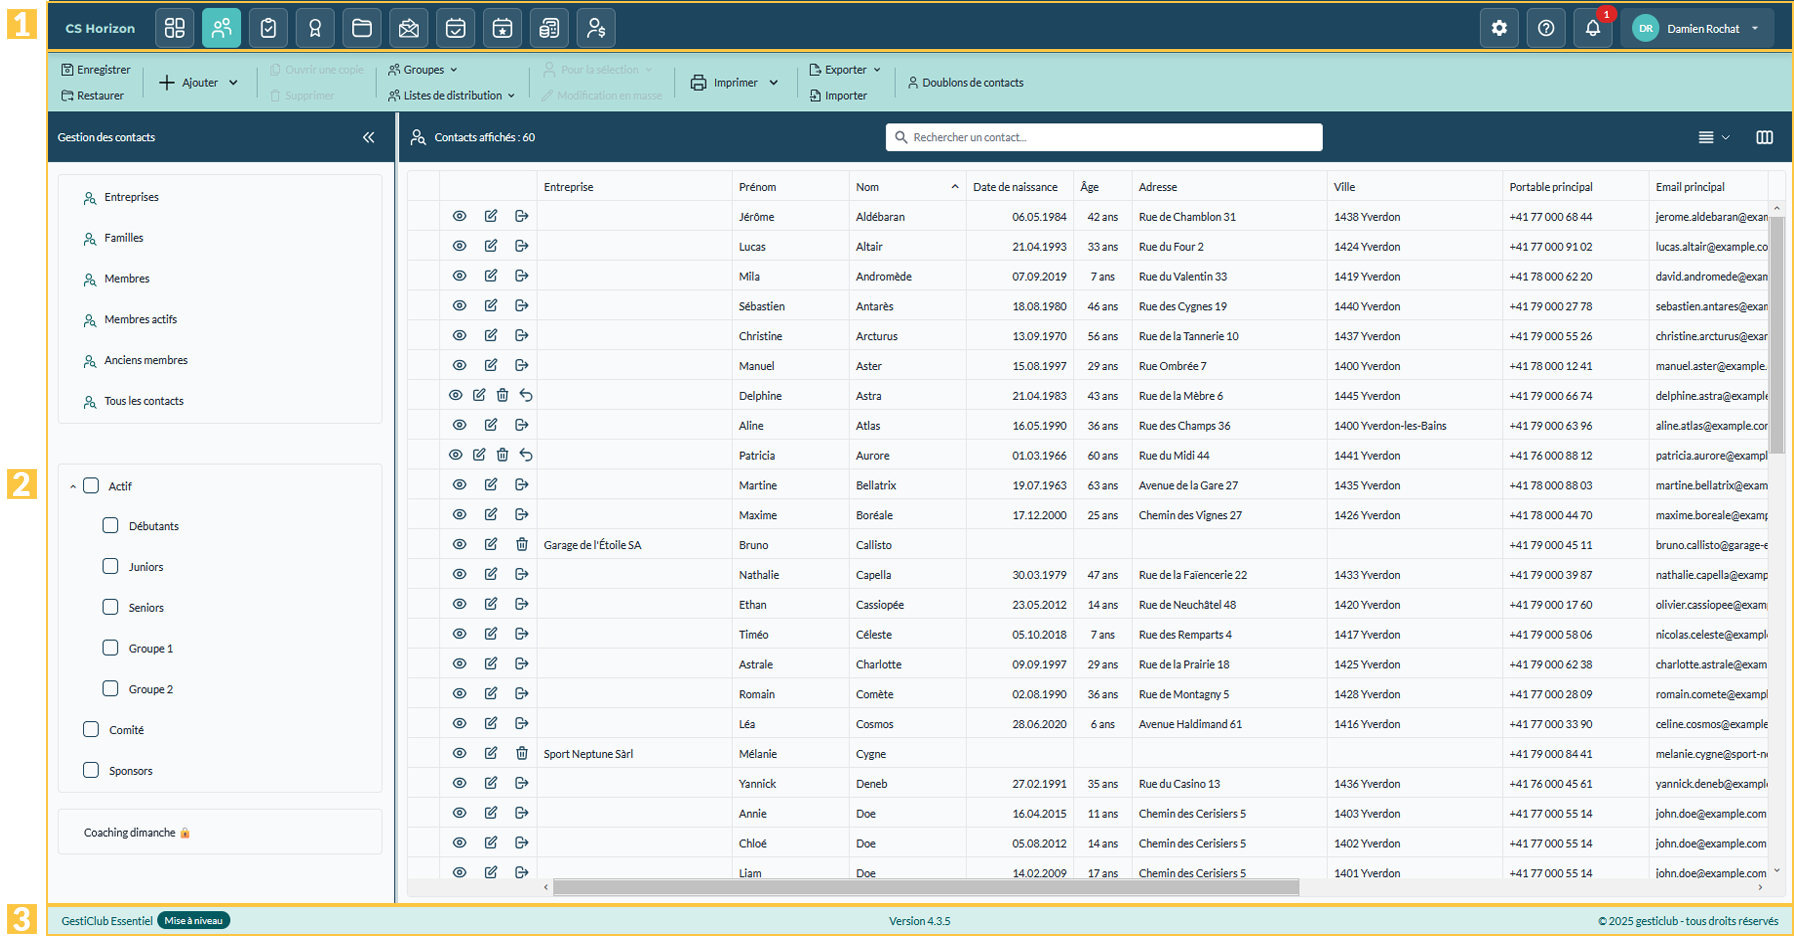Open the Imprimer dropdown
Viewport: 1794px width, 936px height.
click(734, 82)
